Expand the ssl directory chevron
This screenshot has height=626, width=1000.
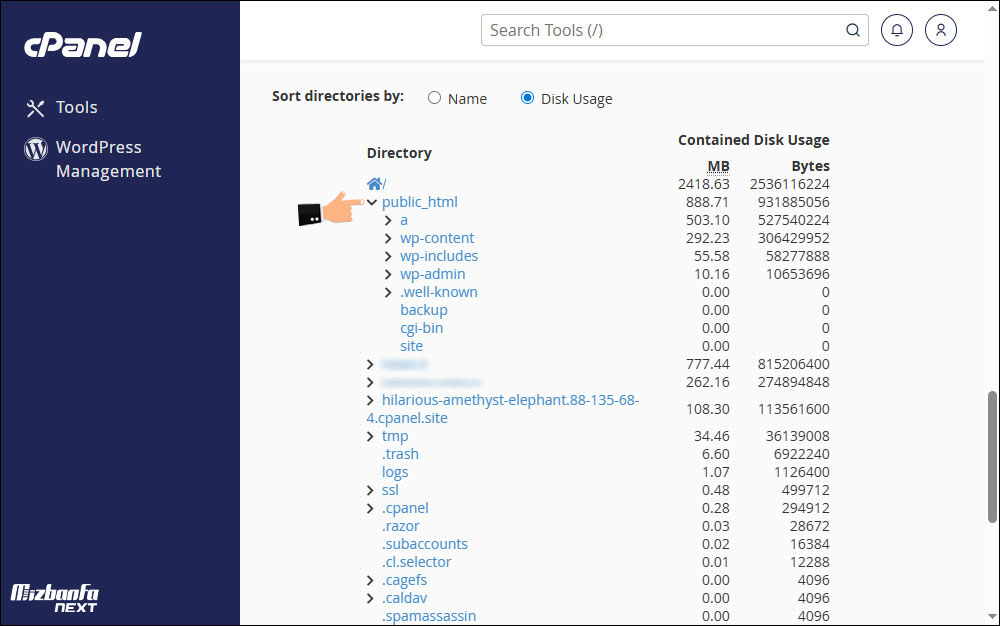[371, 490]
